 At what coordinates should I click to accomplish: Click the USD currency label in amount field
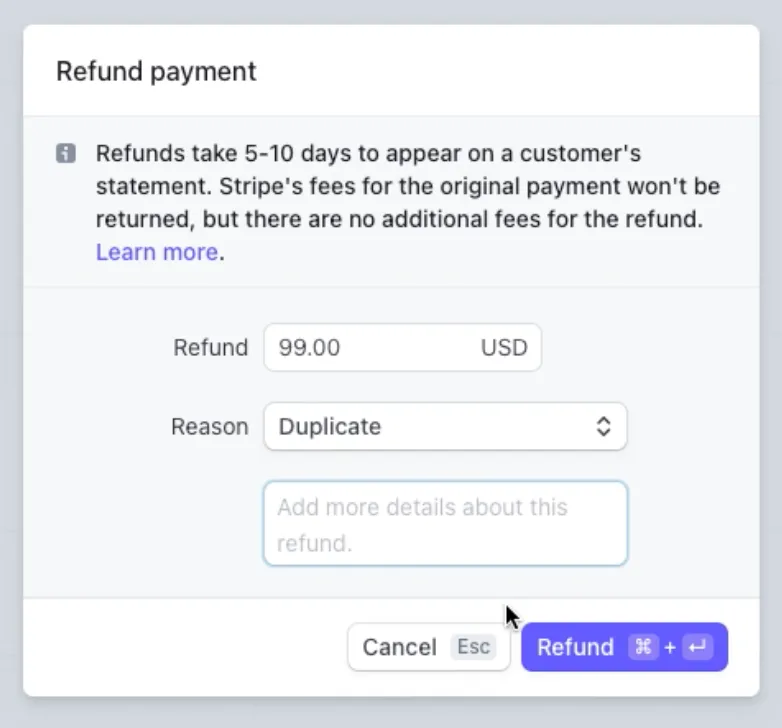pyautogui.click(x=504, y=347)
